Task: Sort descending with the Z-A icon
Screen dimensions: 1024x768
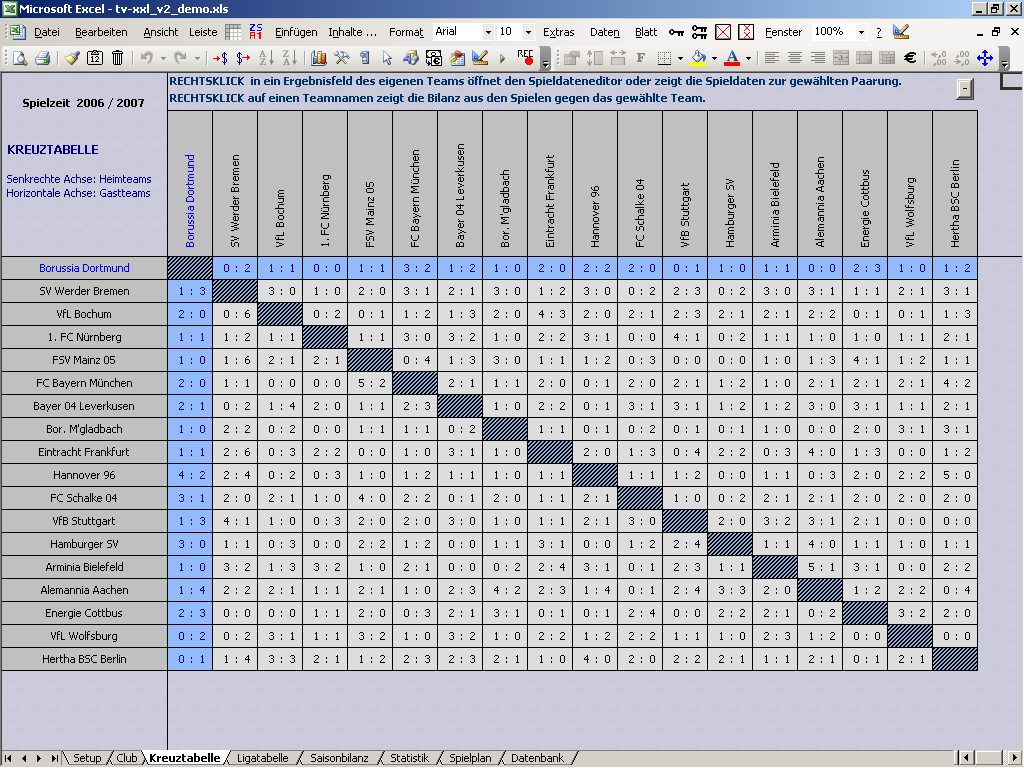Action: 289,58
